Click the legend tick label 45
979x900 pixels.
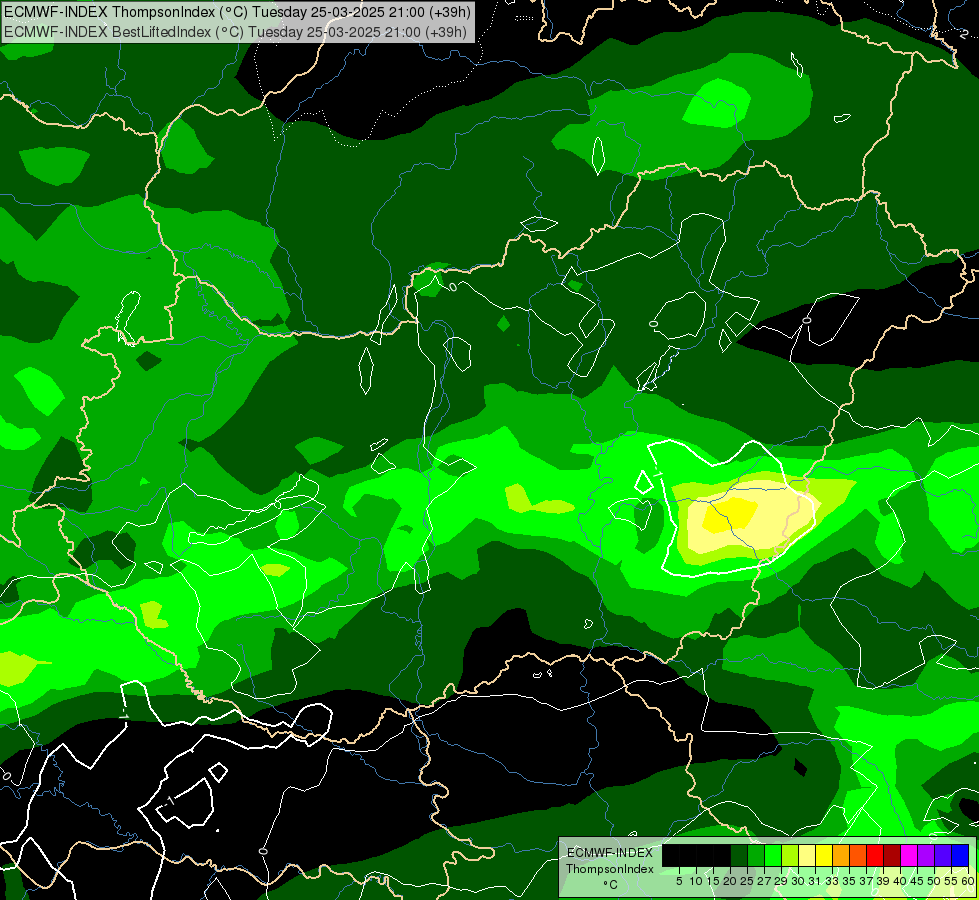918,881
